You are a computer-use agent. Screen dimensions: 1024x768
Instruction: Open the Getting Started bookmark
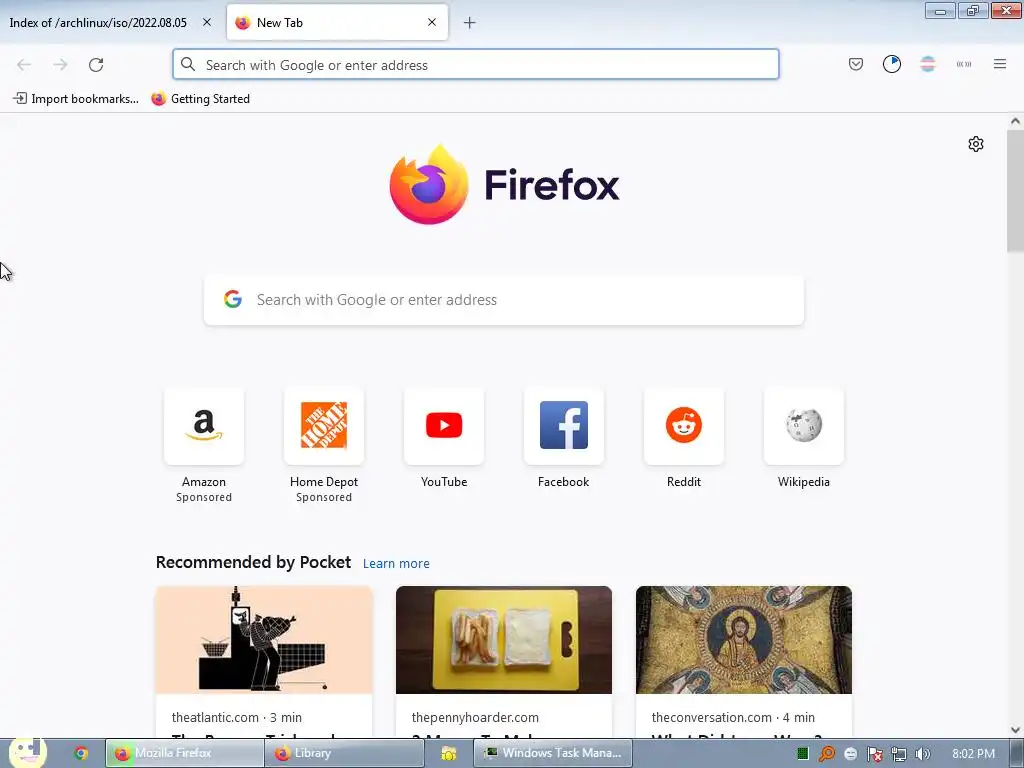click(200, 99)
